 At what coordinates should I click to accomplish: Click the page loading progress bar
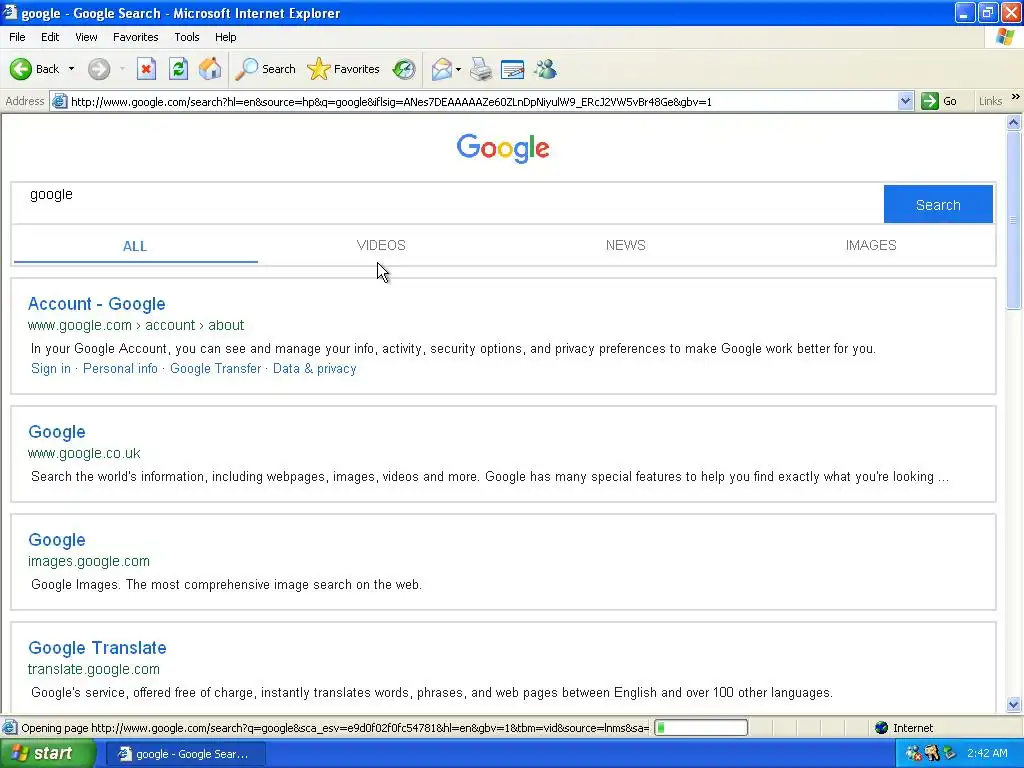(x=701, y=728)
